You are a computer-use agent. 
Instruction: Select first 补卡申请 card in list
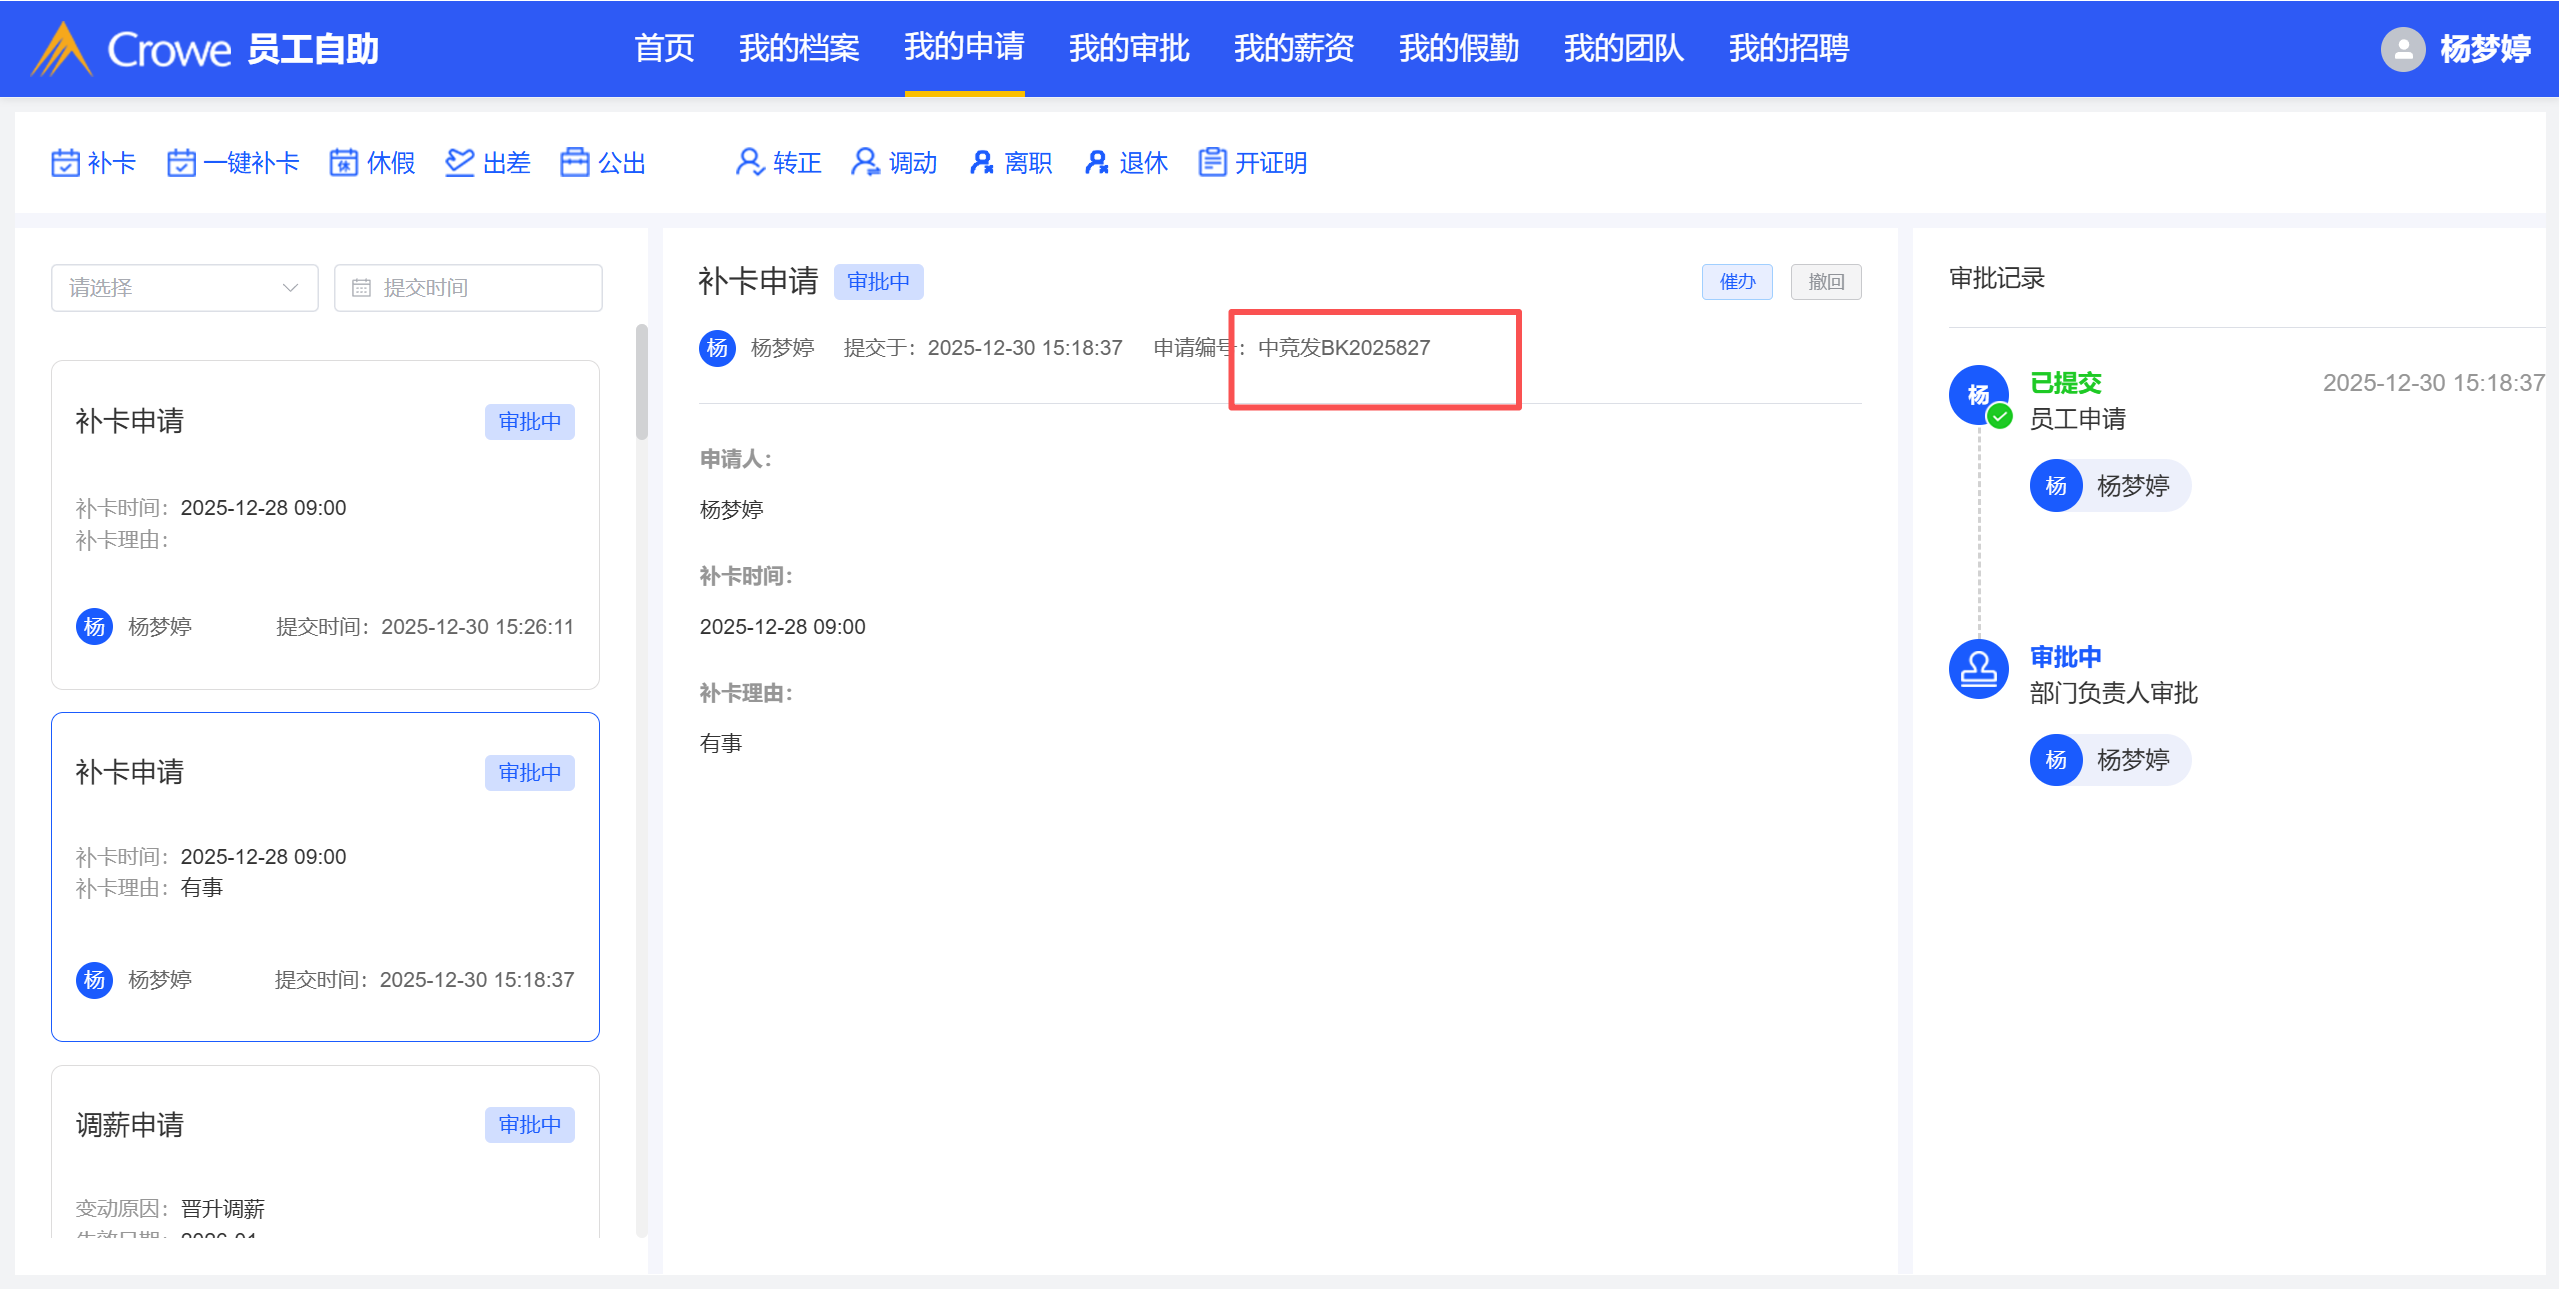click(325, 524)
